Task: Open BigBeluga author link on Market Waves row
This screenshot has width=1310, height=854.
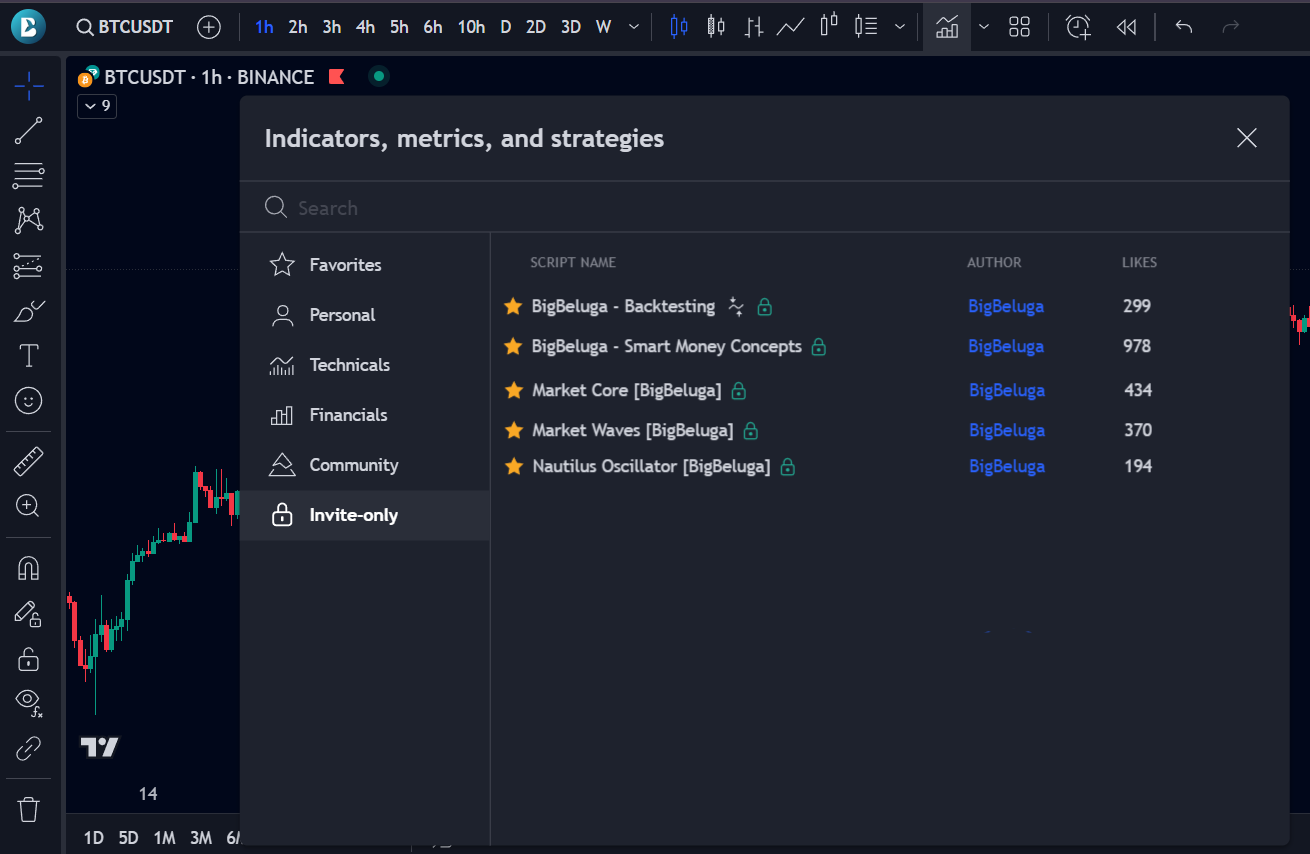Action: pyautogui.click(x=1007, y=430)
